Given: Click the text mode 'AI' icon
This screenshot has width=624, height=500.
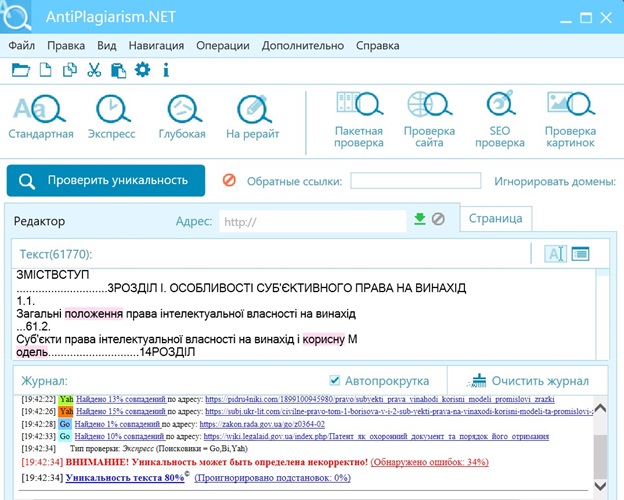Looking at the screenshot, I should (555, 254).
